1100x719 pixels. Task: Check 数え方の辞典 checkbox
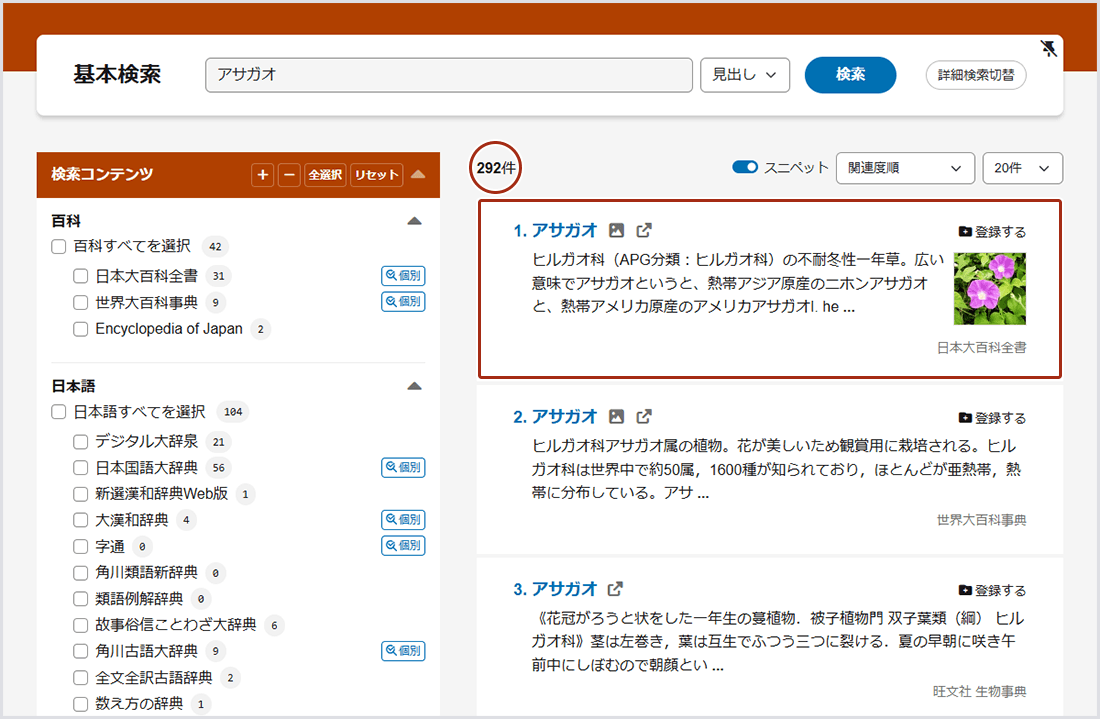tap(81, 704)
